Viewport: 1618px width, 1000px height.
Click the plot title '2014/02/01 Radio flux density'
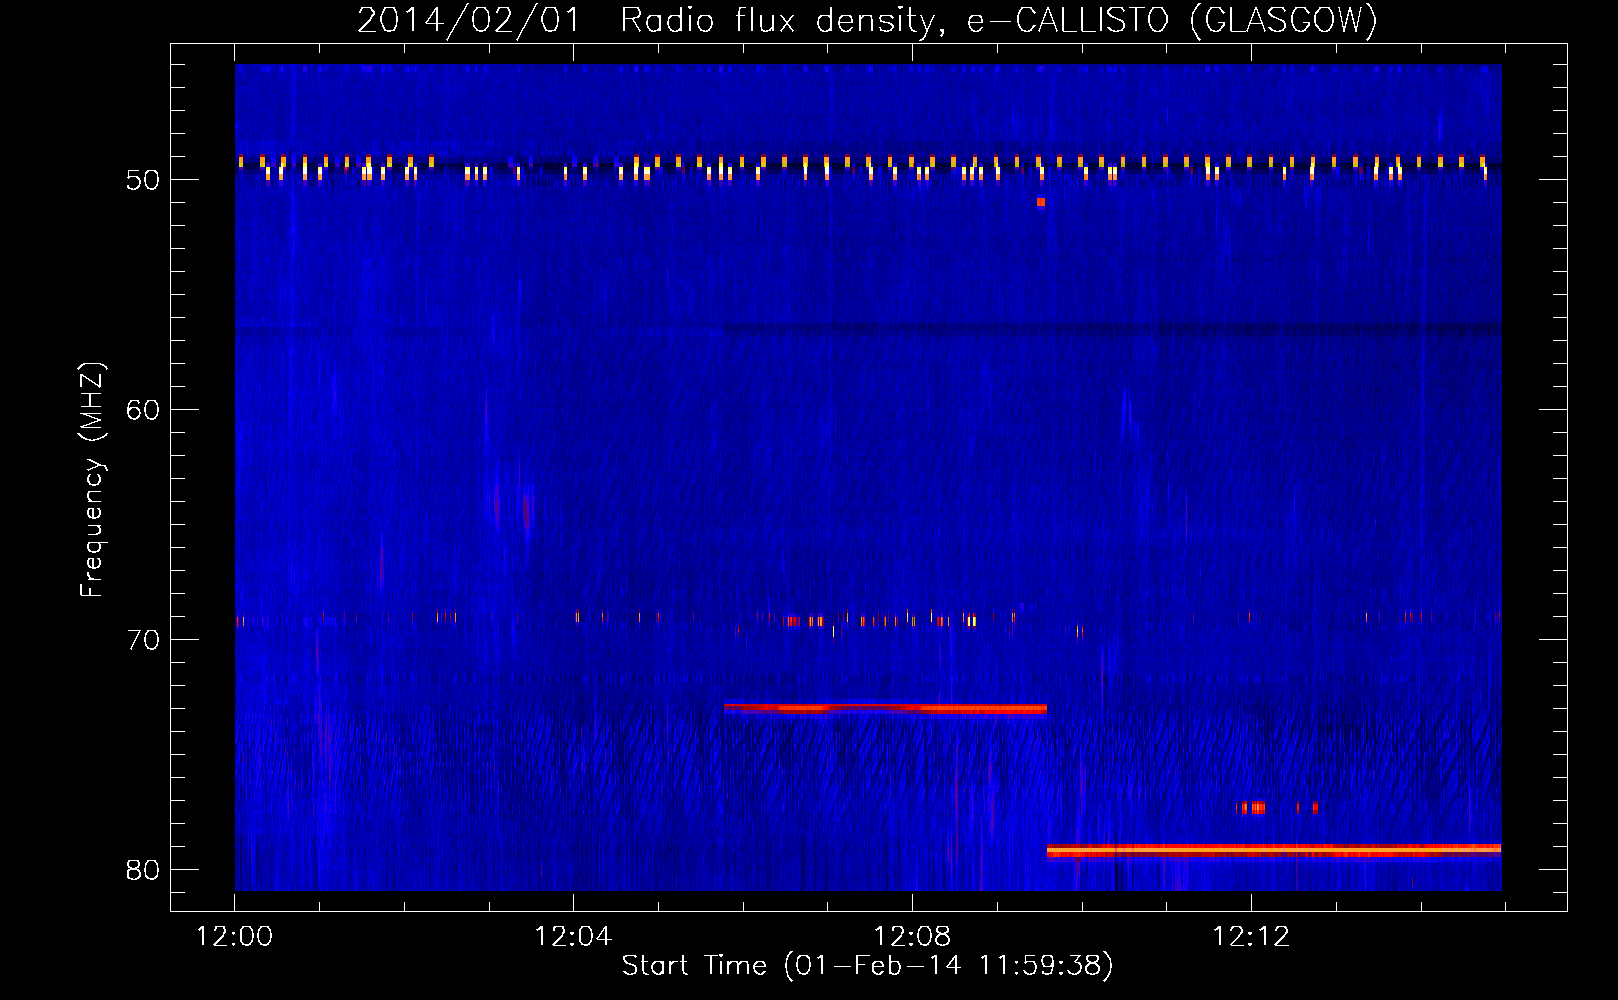[x=649, y=20]
